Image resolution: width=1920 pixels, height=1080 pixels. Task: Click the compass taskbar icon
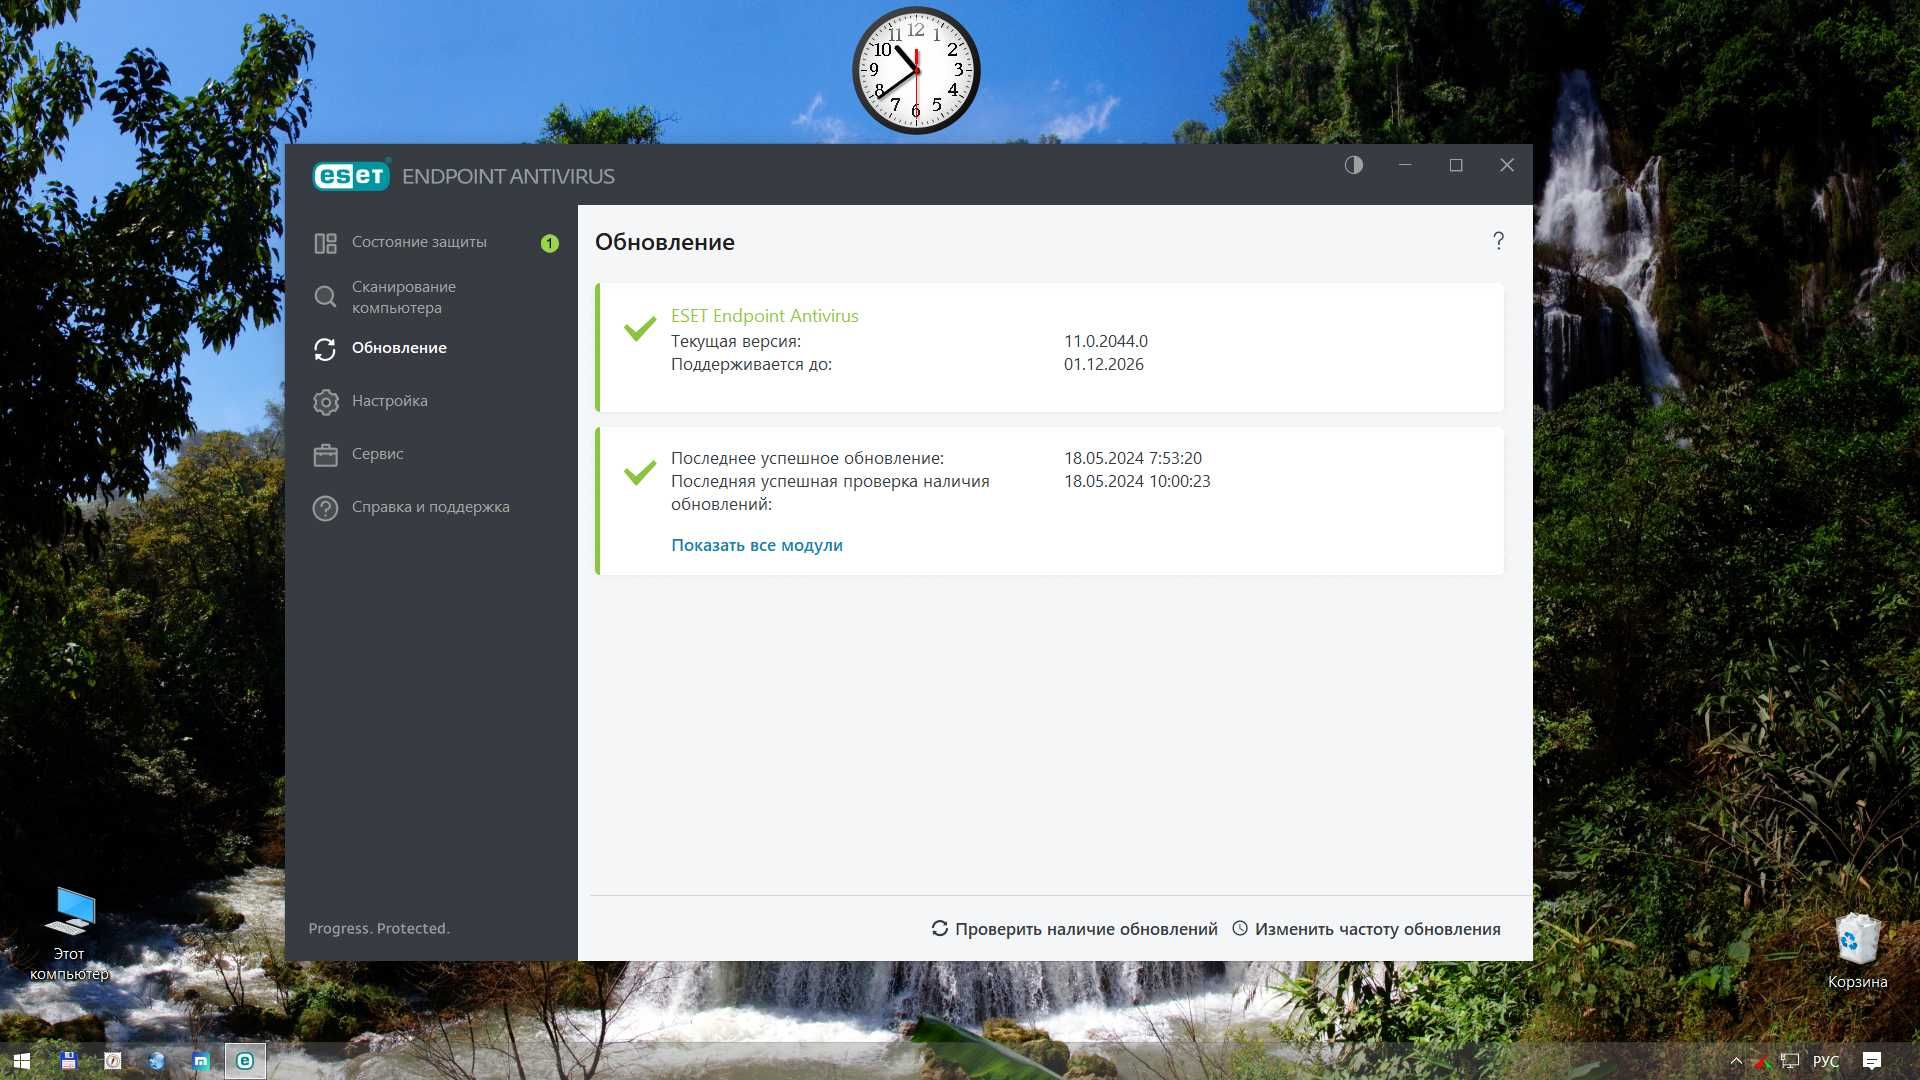[x=113, y=1061]
